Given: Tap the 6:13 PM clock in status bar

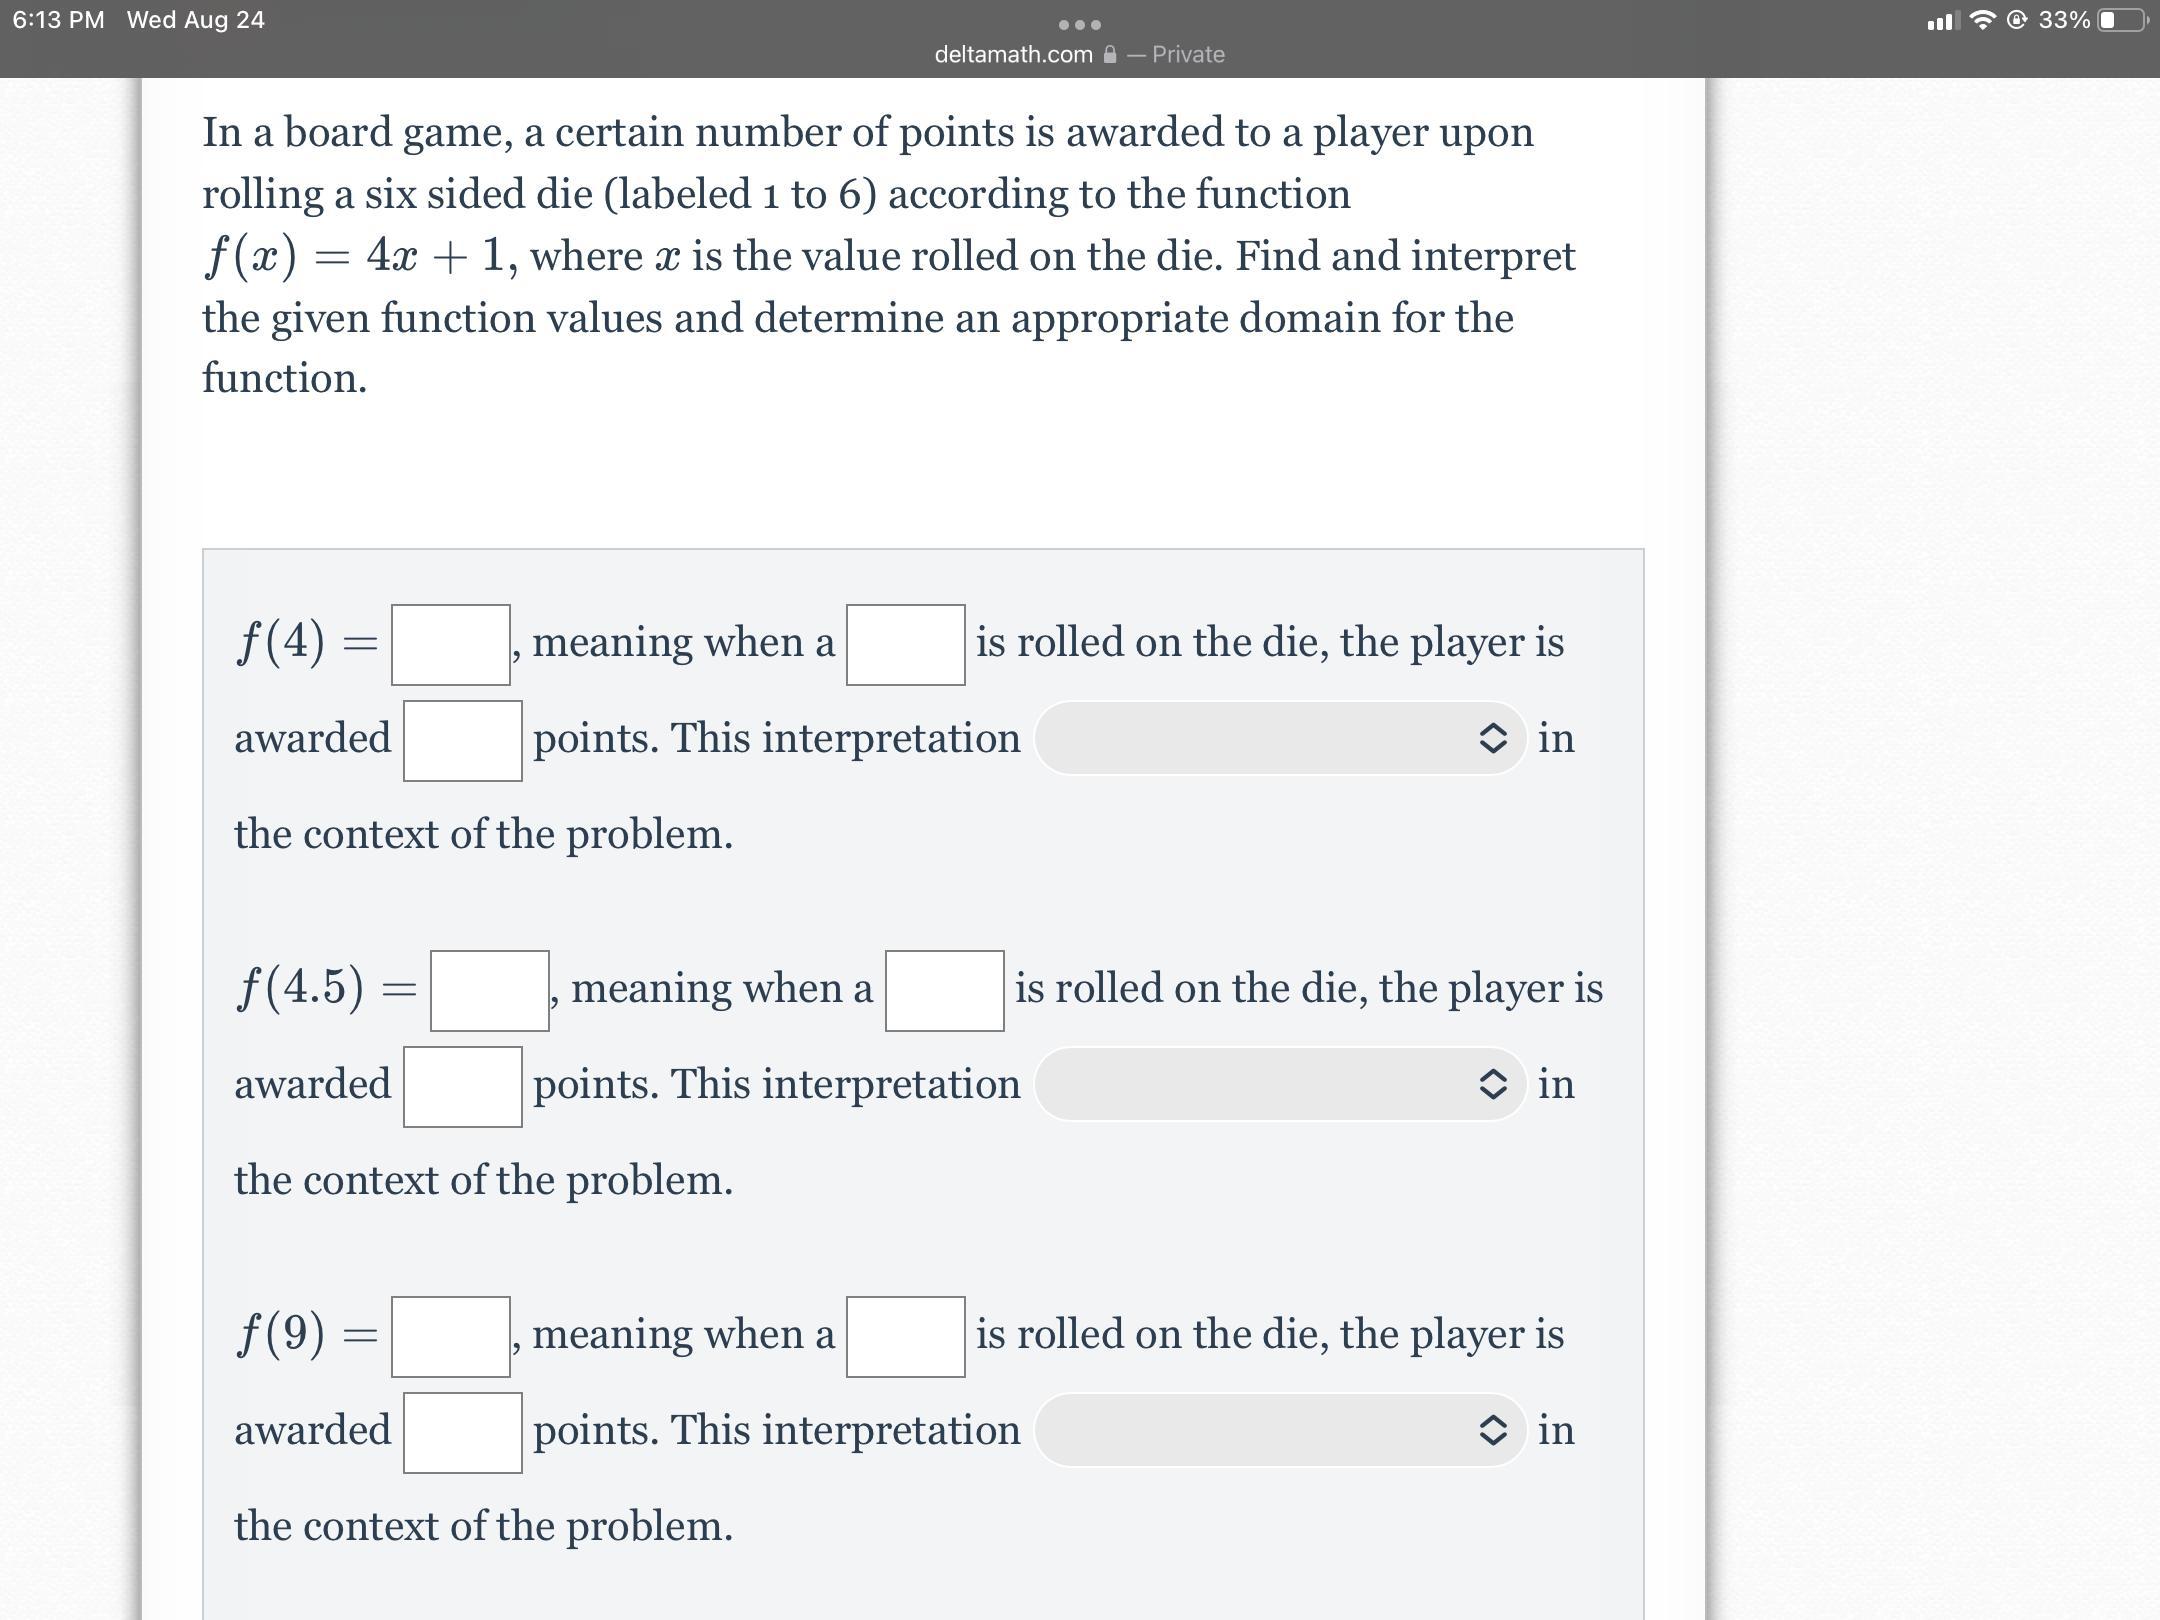Looking at the screenshot, I should point(58,20).
